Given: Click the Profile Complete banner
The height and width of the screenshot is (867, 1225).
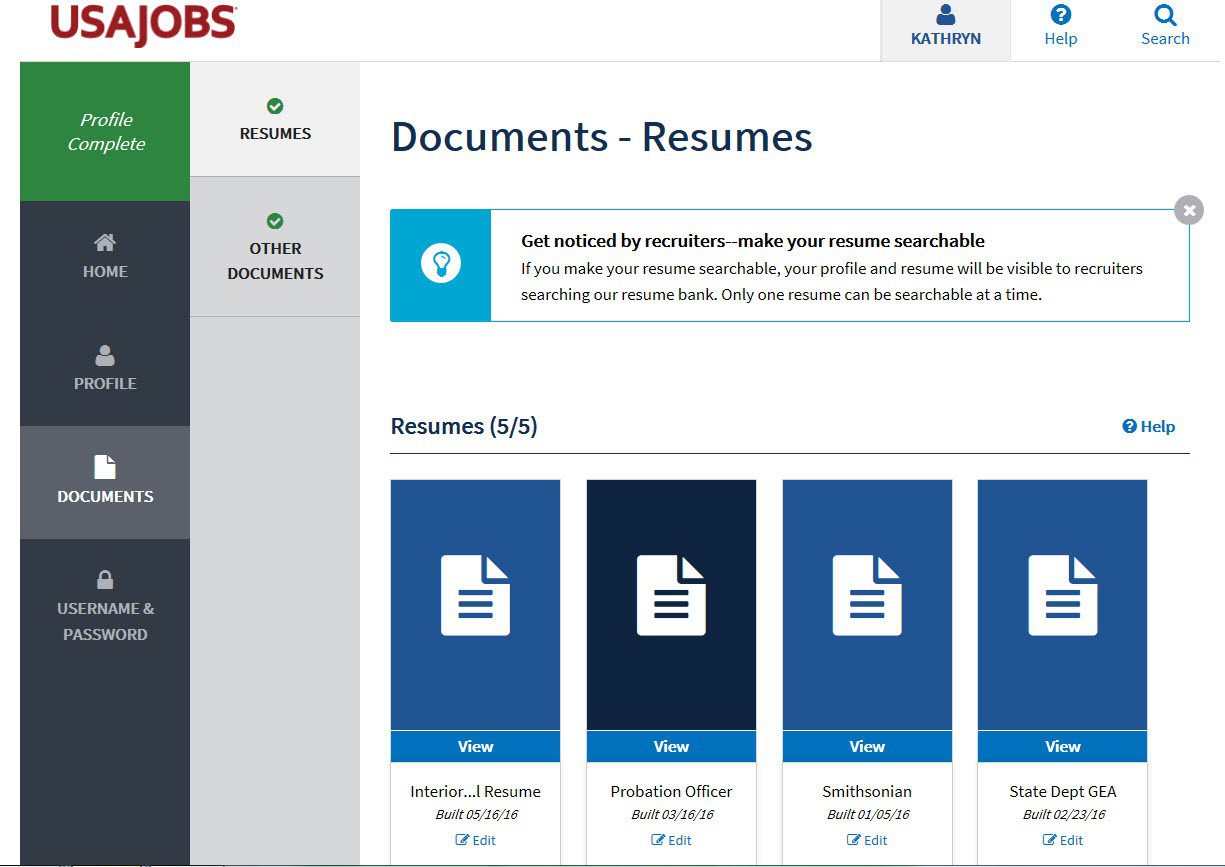Looking at the screenshot, I should pyautogui.click(x=105, y=131).
